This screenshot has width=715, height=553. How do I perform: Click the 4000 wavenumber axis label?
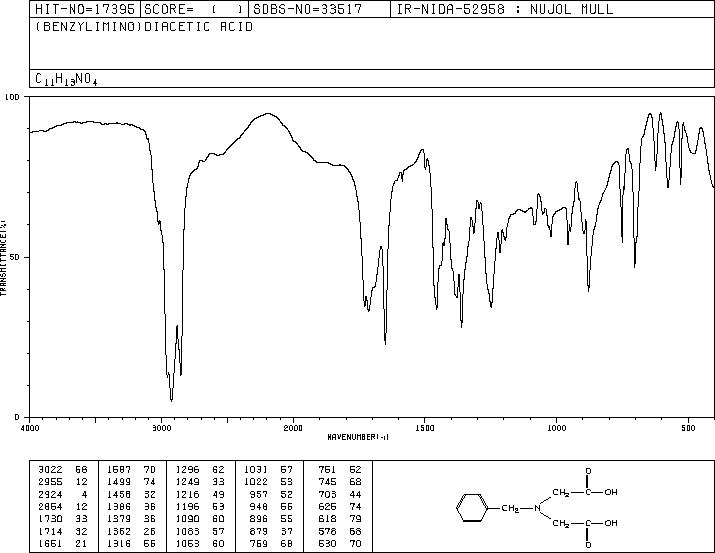(30, 428)
